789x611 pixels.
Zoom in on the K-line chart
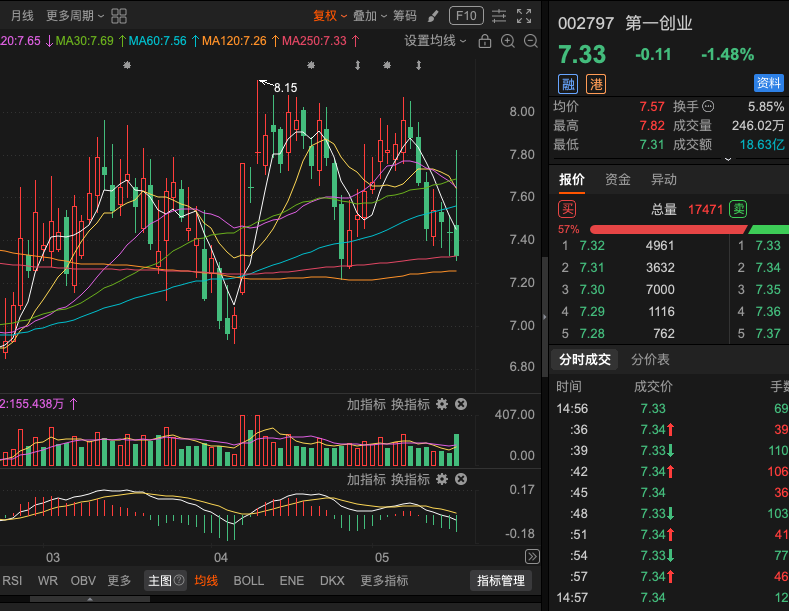click(508, 41)
